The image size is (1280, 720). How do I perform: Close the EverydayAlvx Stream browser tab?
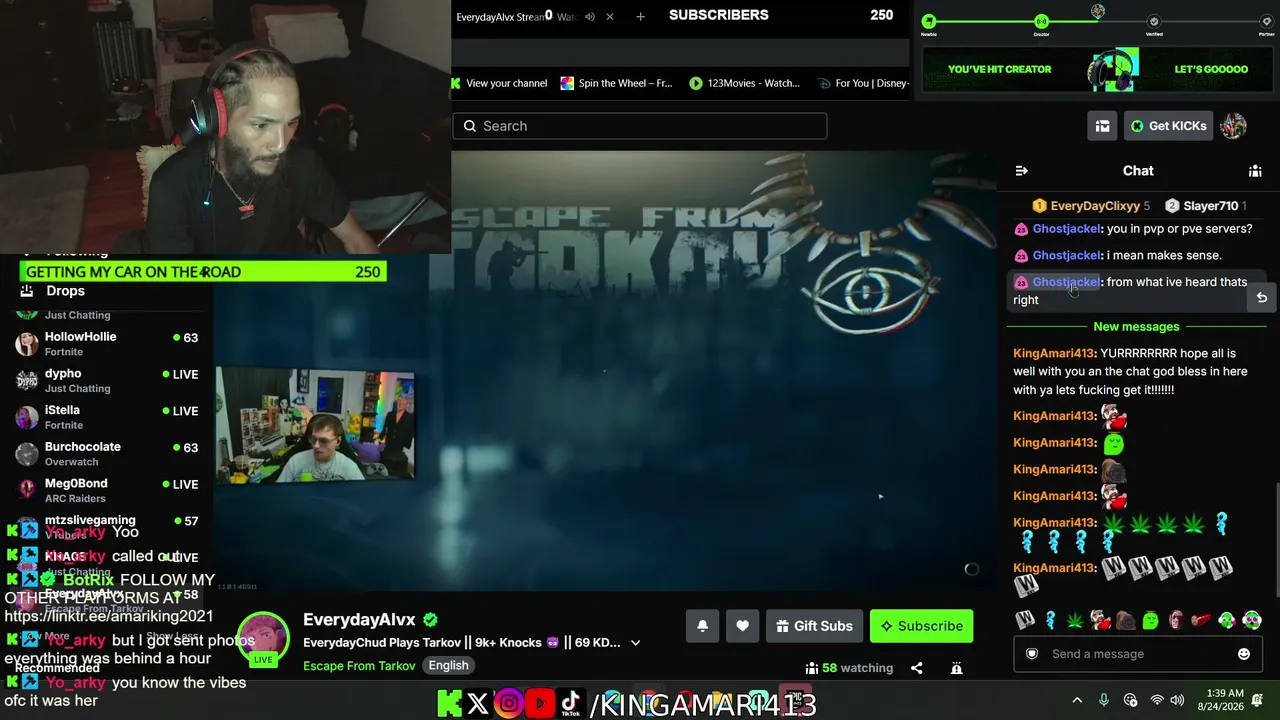coord(610,17)
